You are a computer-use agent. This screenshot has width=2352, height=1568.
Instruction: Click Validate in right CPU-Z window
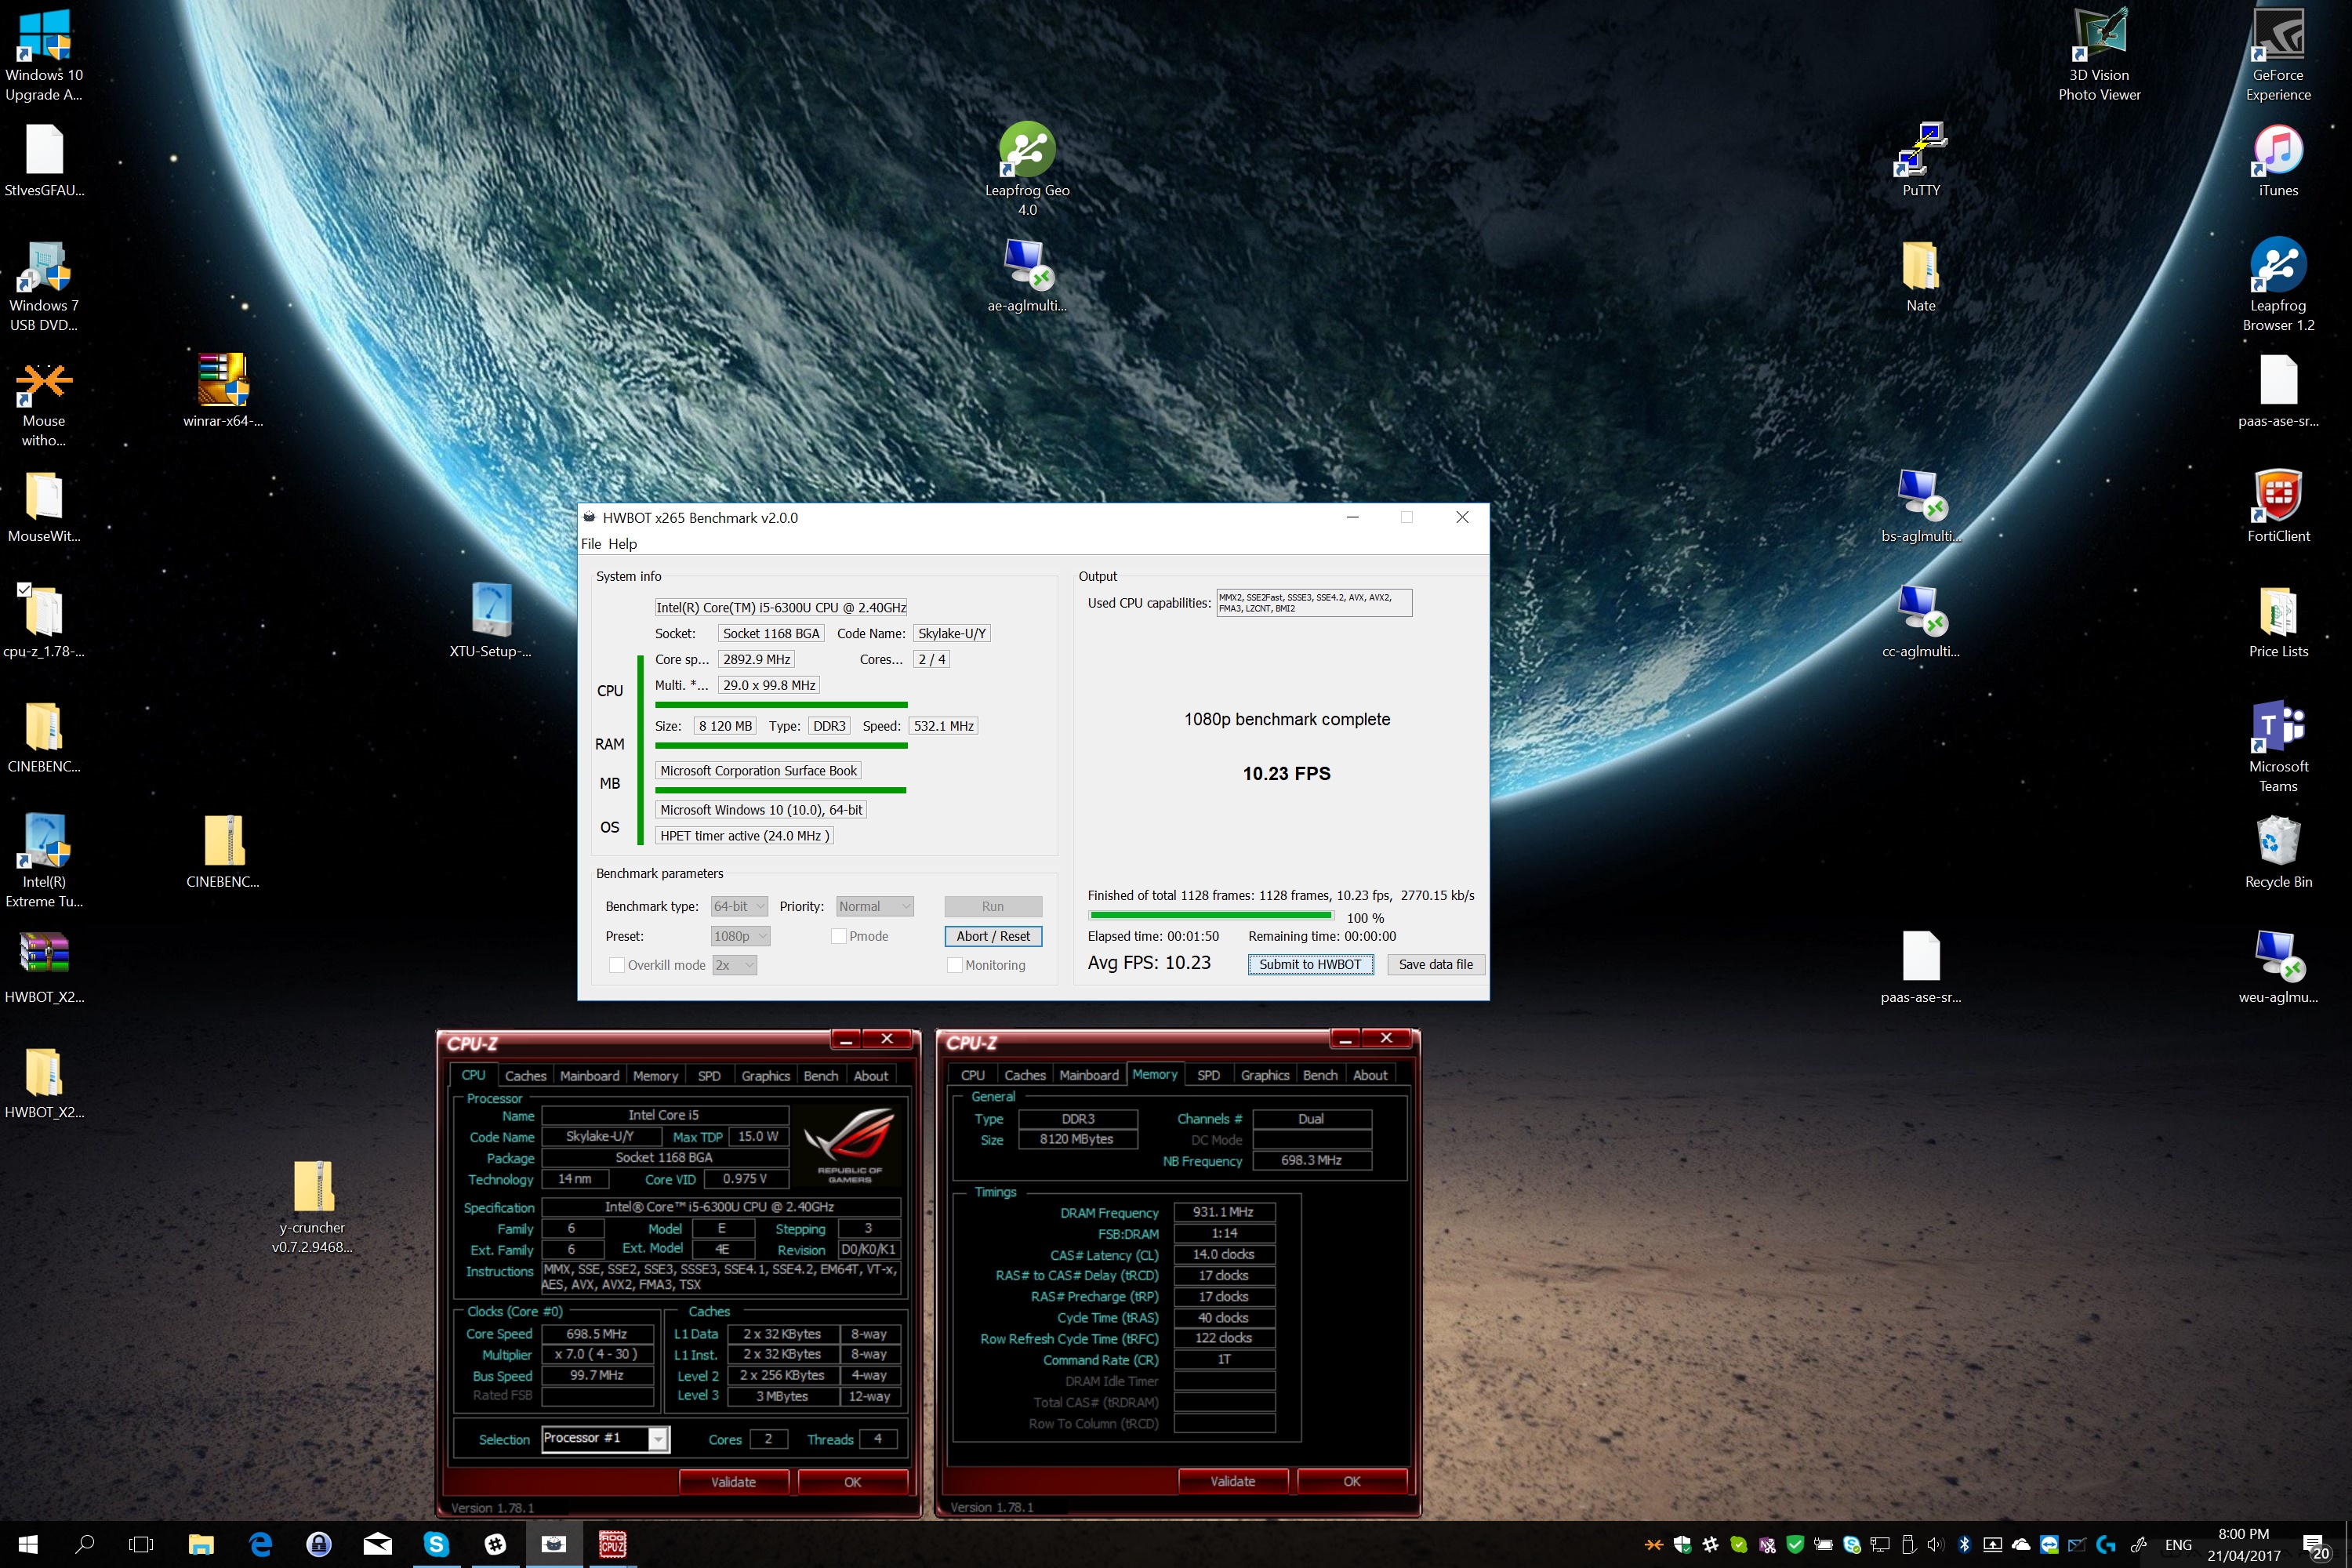pos(1232,1481)
